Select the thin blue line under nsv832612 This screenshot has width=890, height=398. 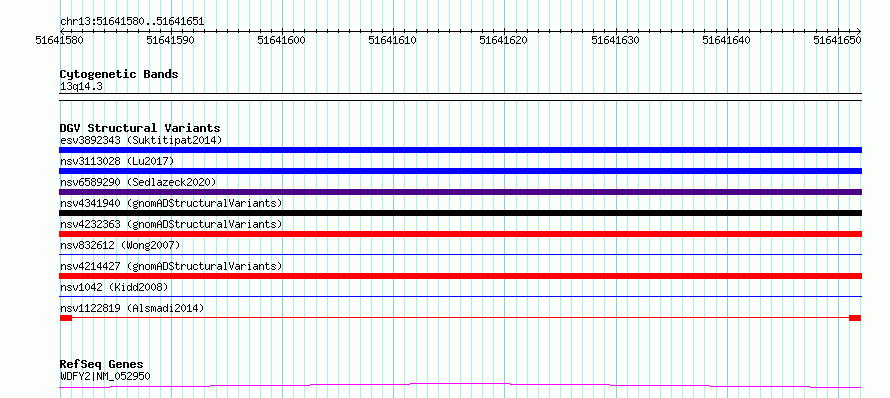tap(460, 254)
